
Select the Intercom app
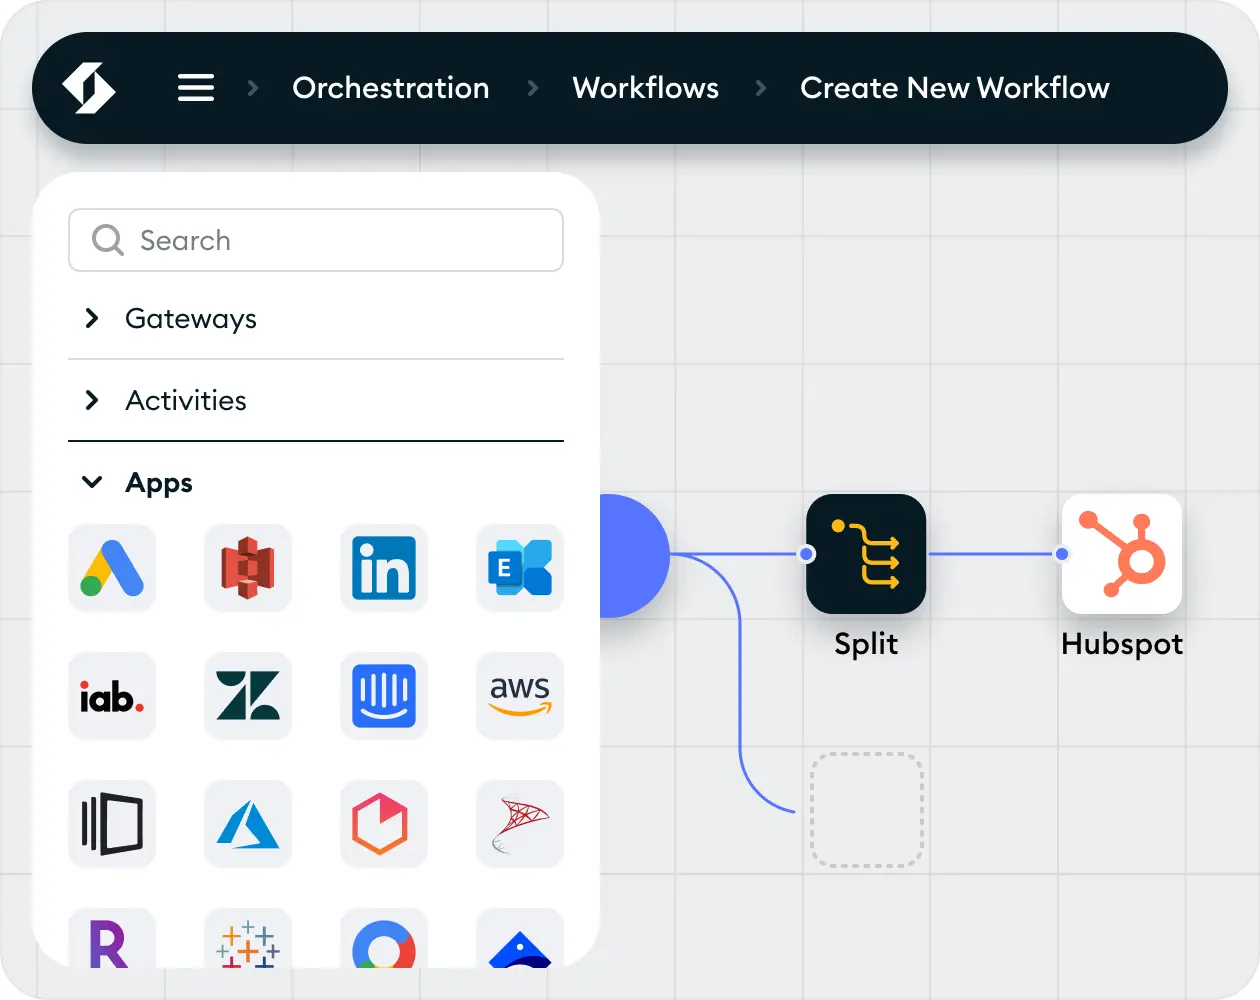click(384, 696)
